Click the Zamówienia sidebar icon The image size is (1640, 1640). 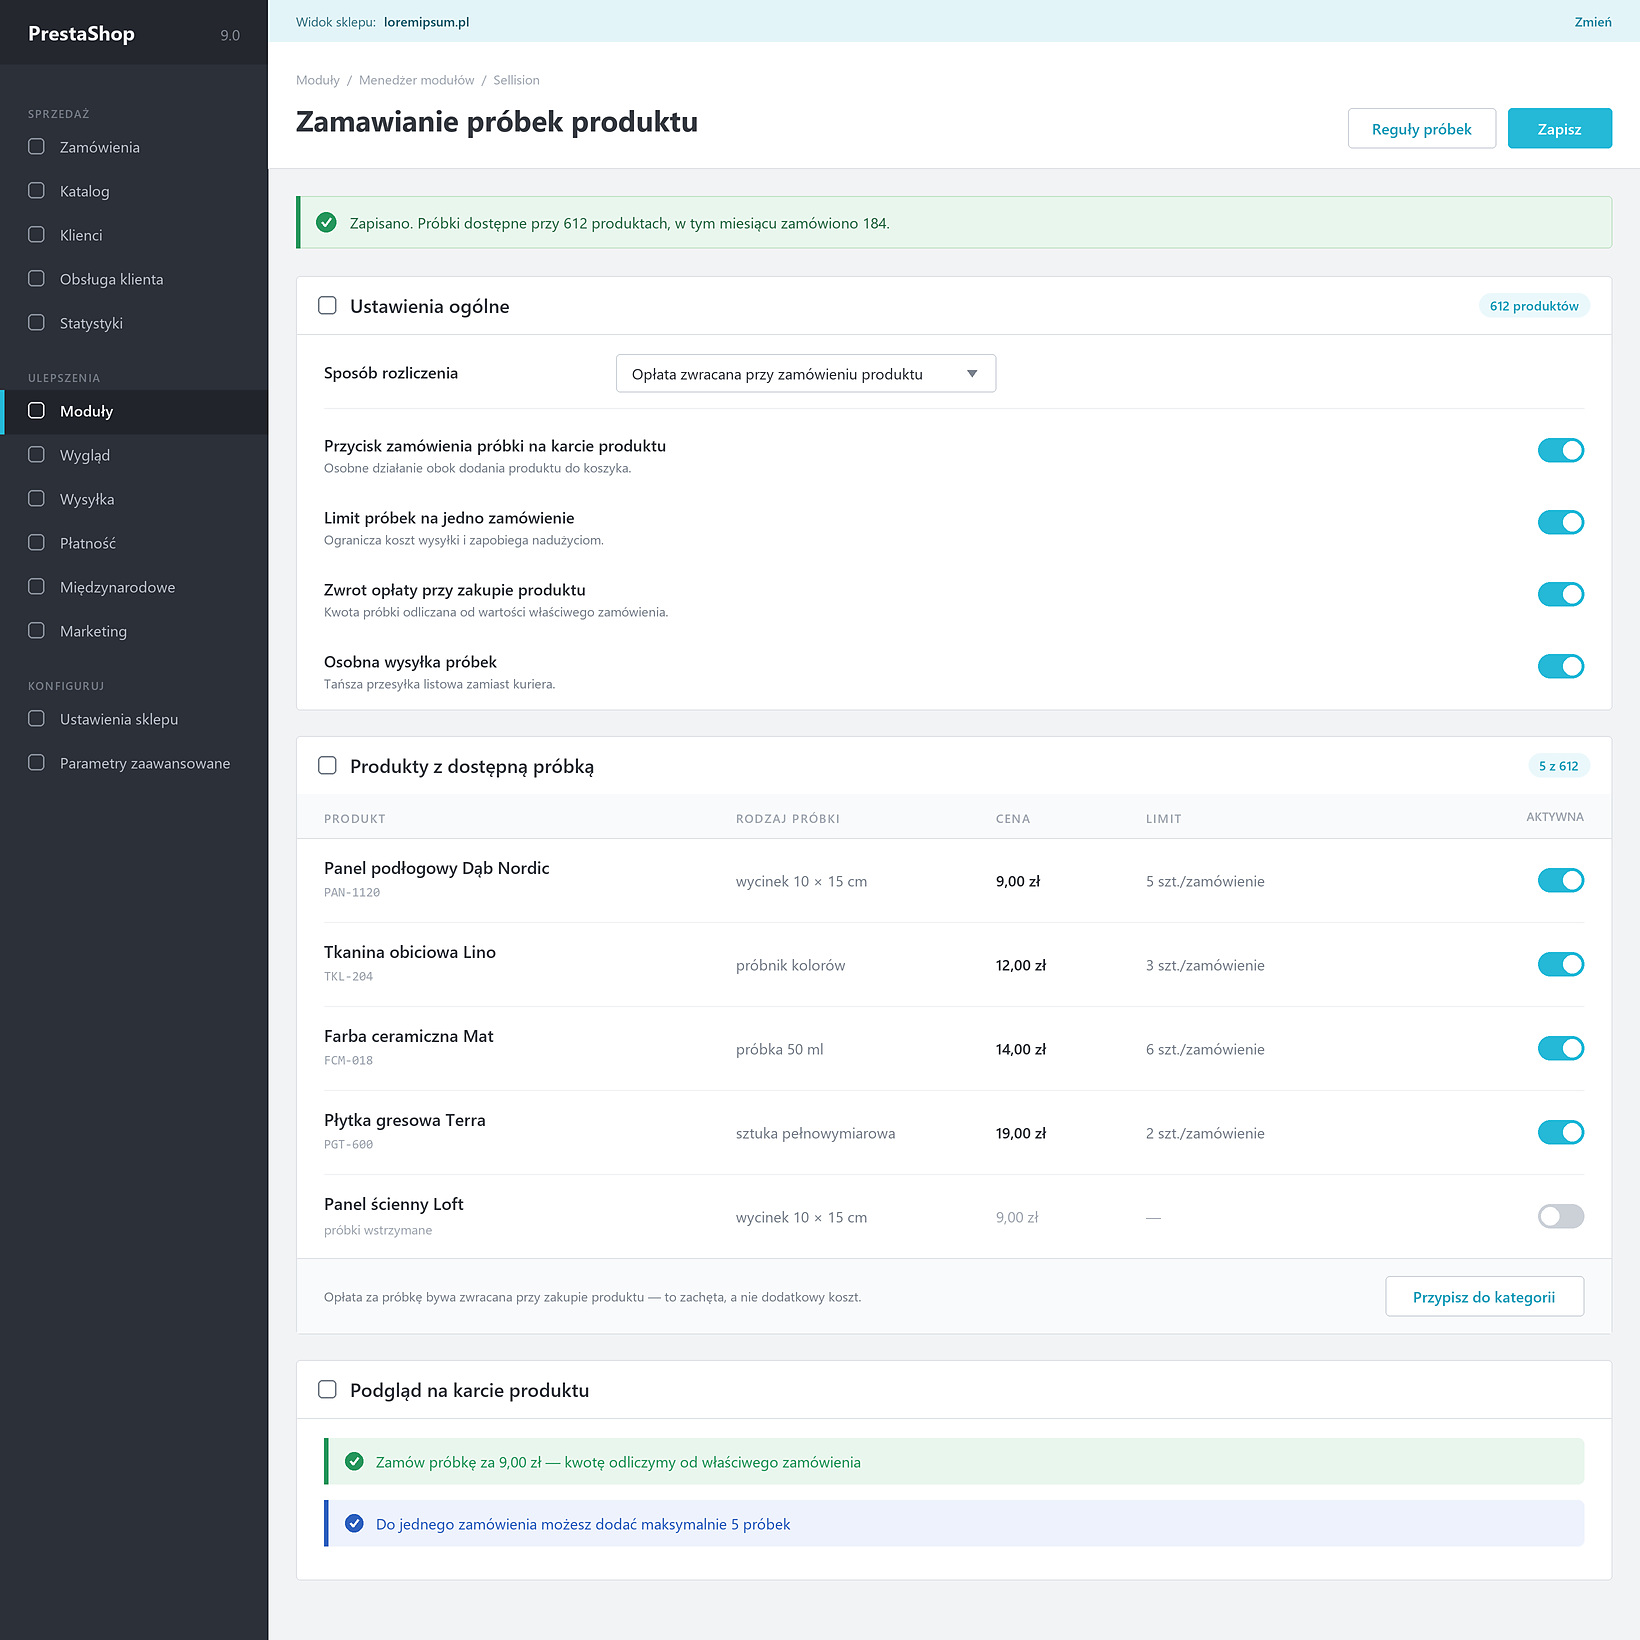[37, 147]
